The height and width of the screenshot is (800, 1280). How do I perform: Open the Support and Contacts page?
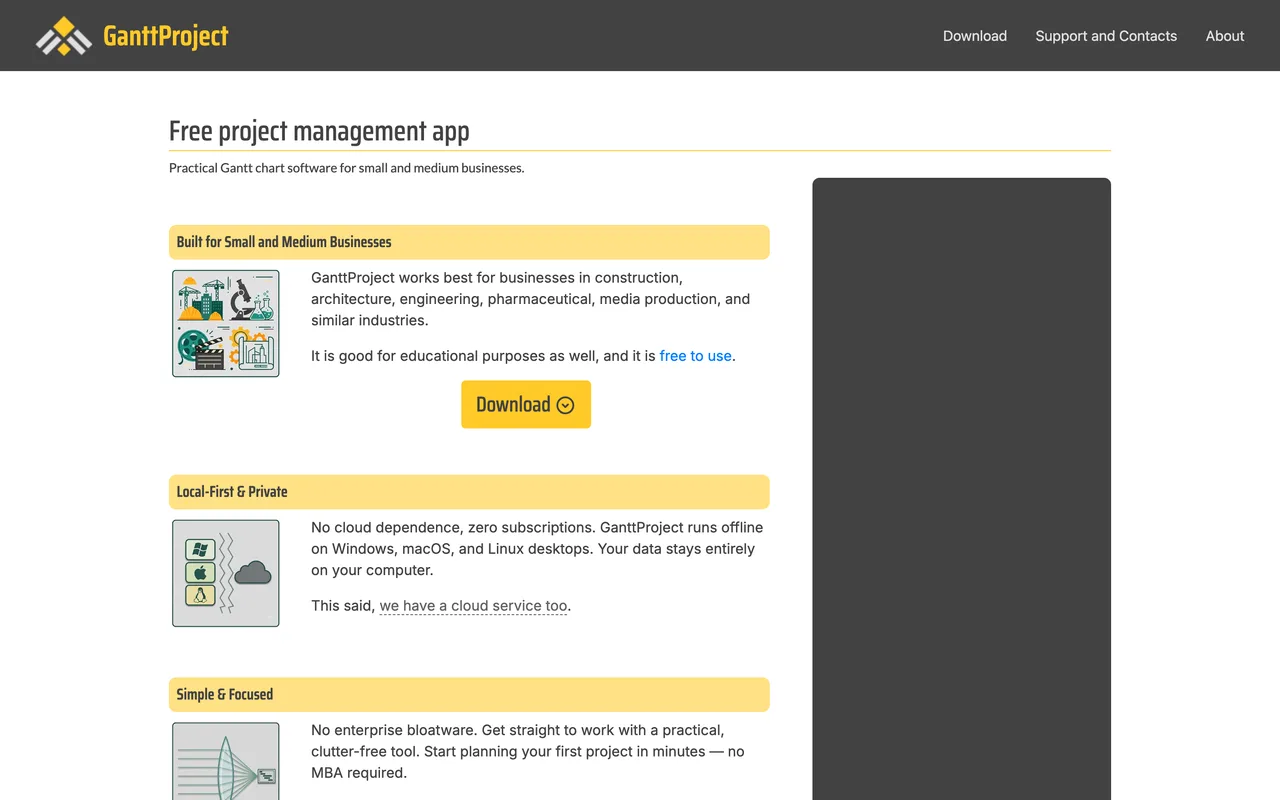pyautogui.click(x=1106, y=36)
